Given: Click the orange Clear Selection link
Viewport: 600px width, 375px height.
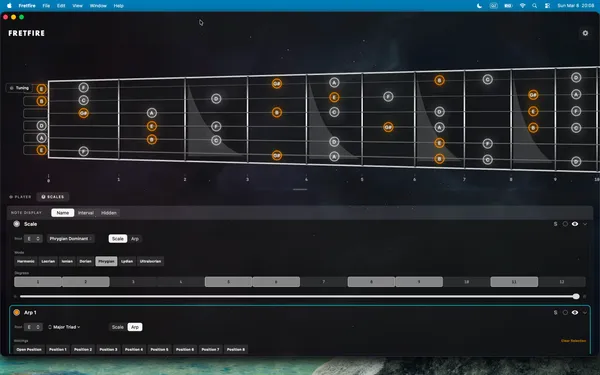Looking at the screenshot, I should (x=573, y=341).
